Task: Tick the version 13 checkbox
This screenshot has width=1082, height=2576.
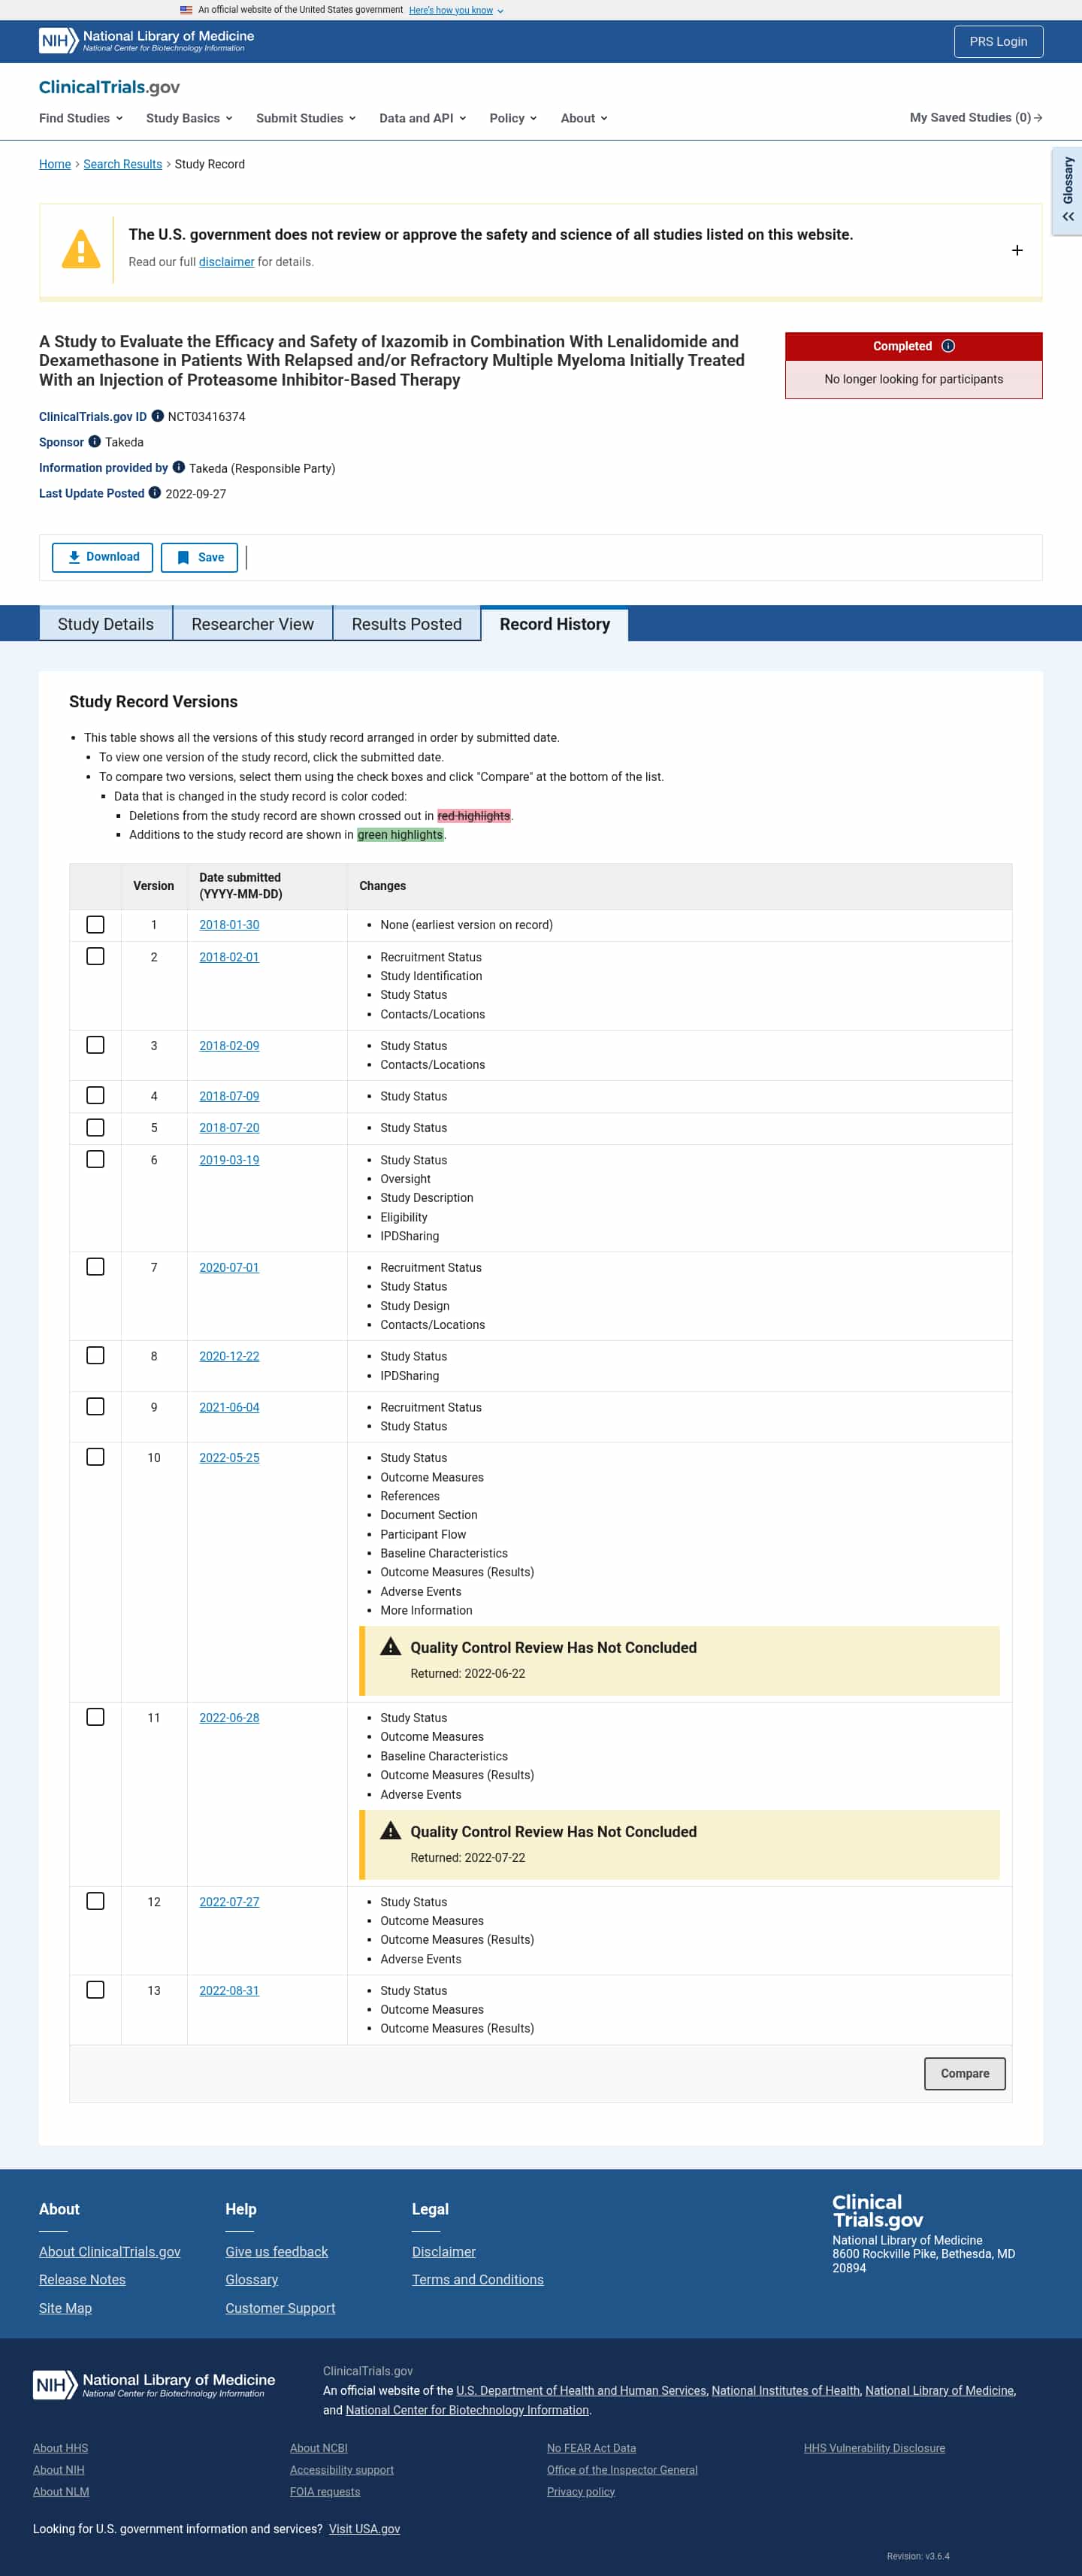Action: (95, 1990)
